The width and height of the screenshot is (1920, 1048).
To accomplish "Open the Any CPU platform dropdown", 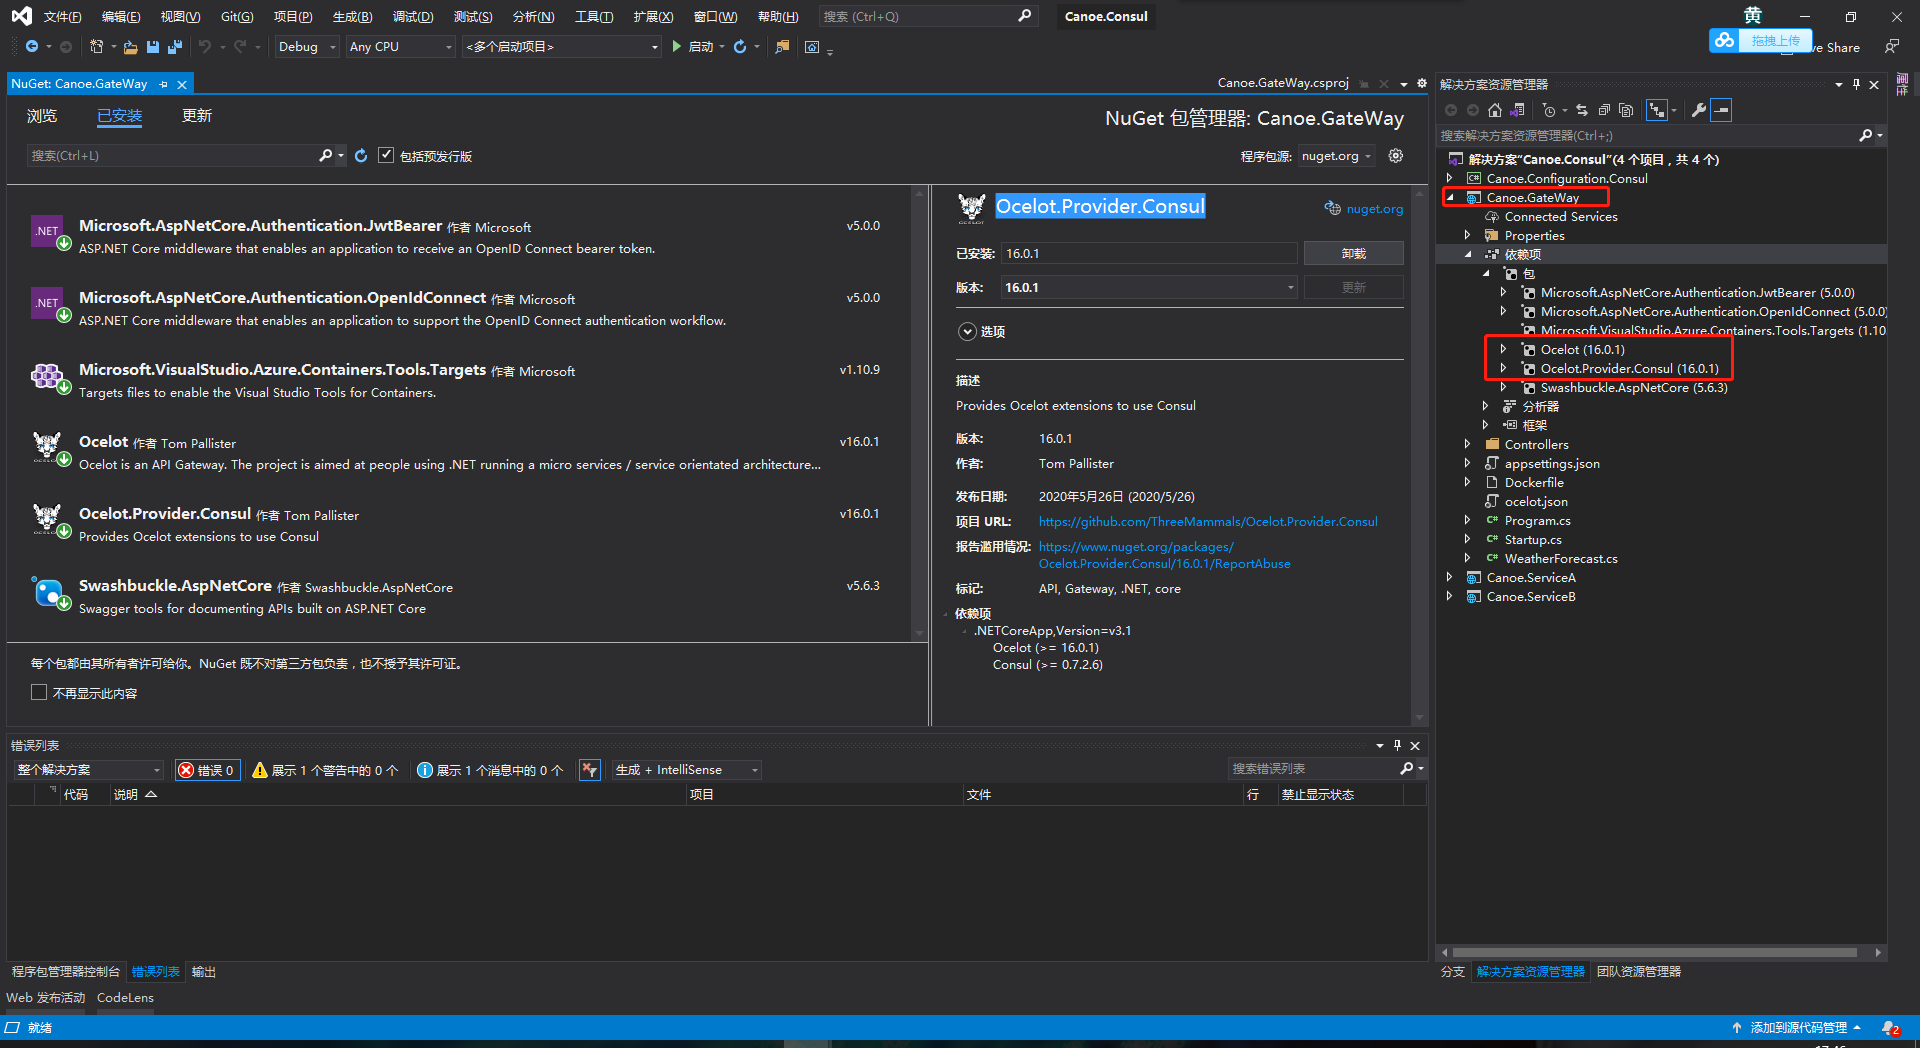I will 401,47.
